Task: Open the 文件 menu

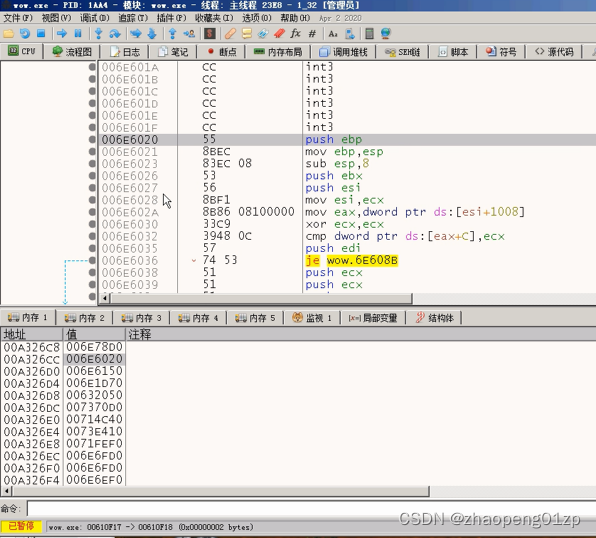Action: tap(18, 18)
